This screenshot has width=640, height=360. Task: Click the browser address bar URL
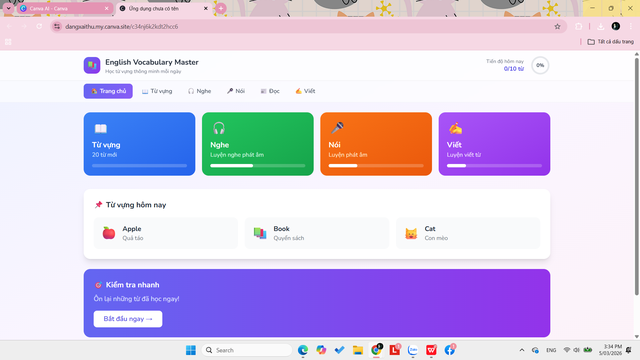122,27
